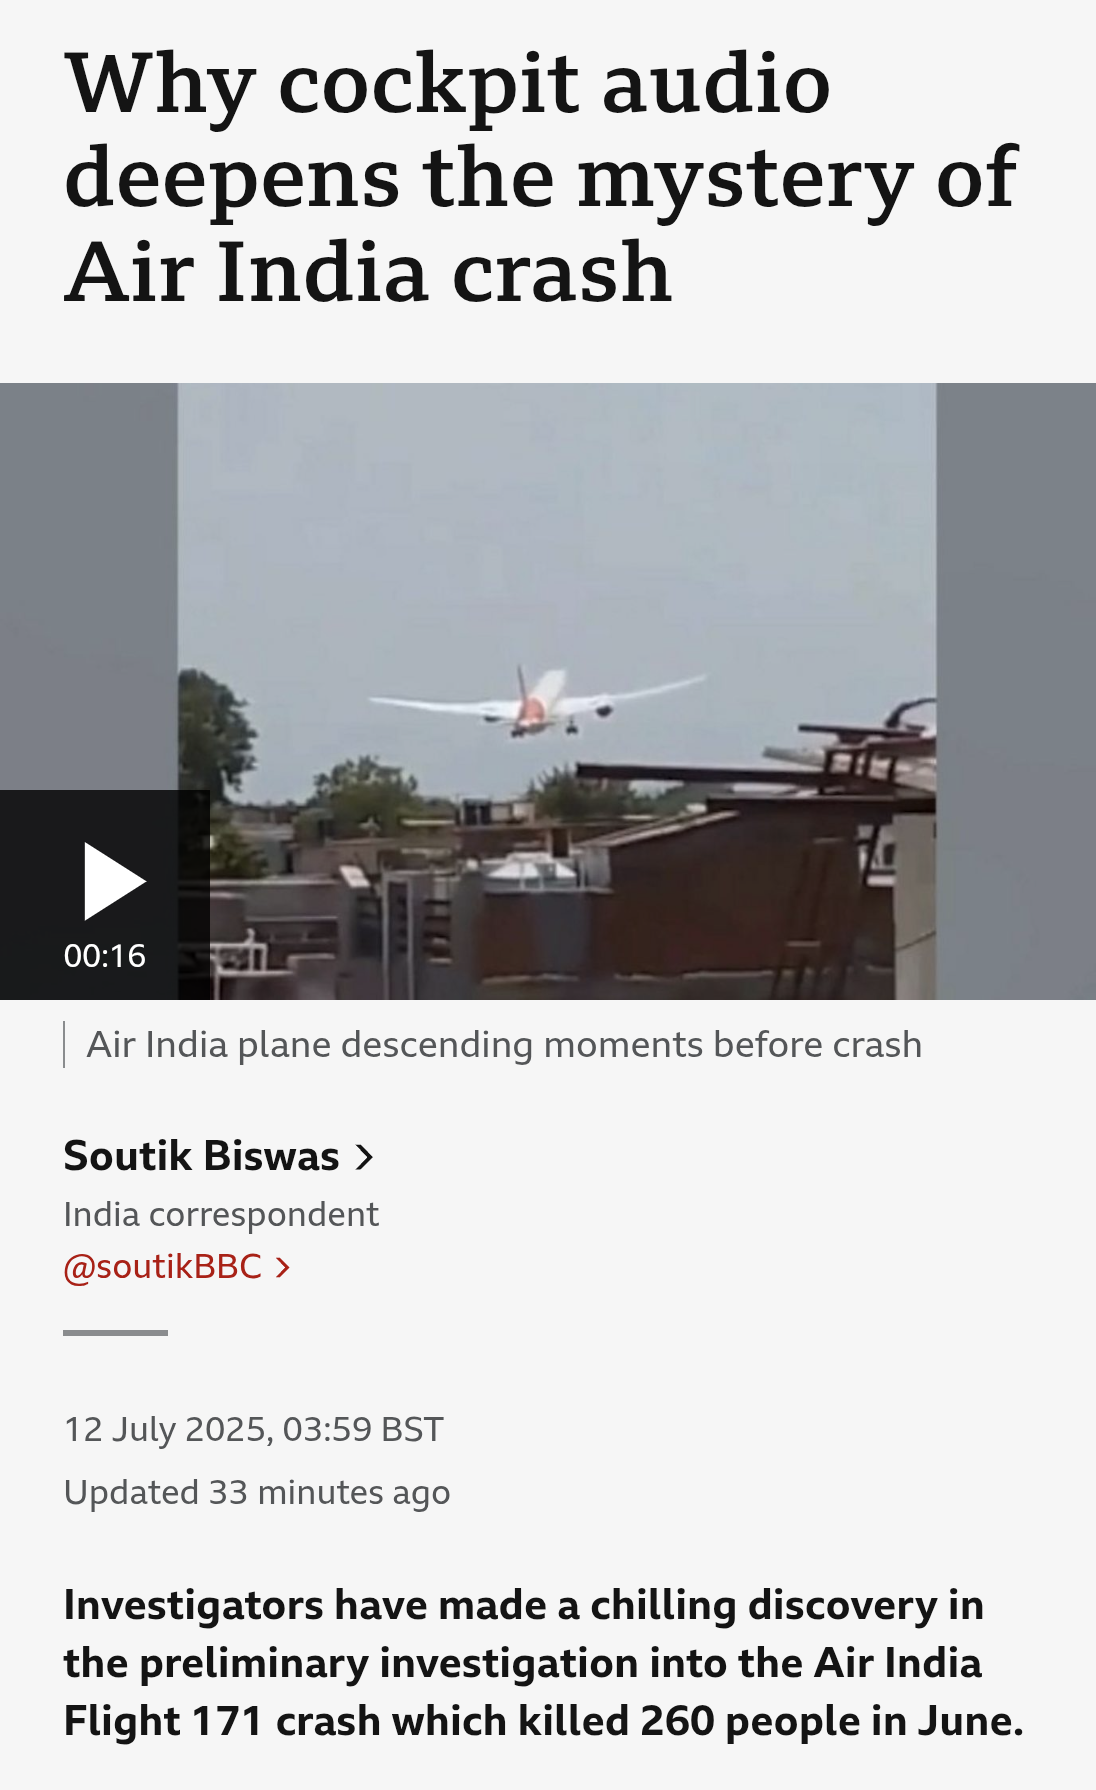Play the Air India crash video
The width and height of the screenshot is (1096, 1790).
pyautogui.click(x=114, y=881)
